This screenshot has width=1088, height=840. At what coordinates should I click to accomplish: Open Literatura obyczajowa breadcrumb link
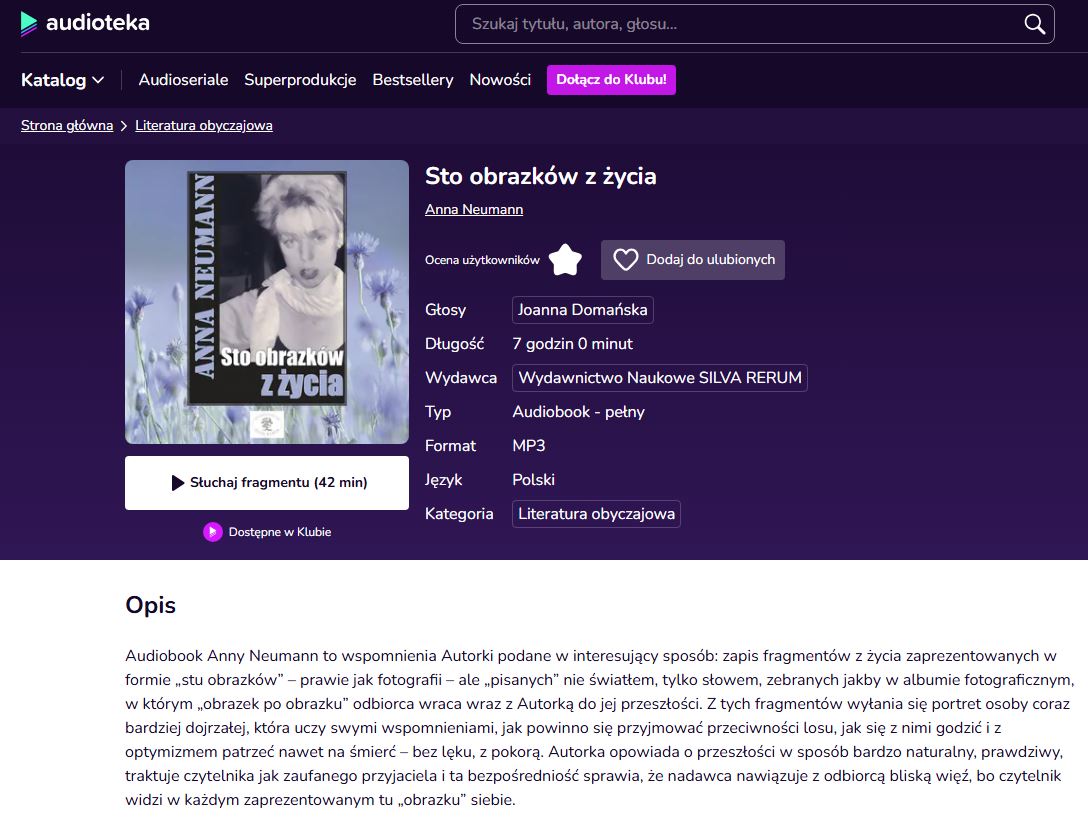[204, 125]
